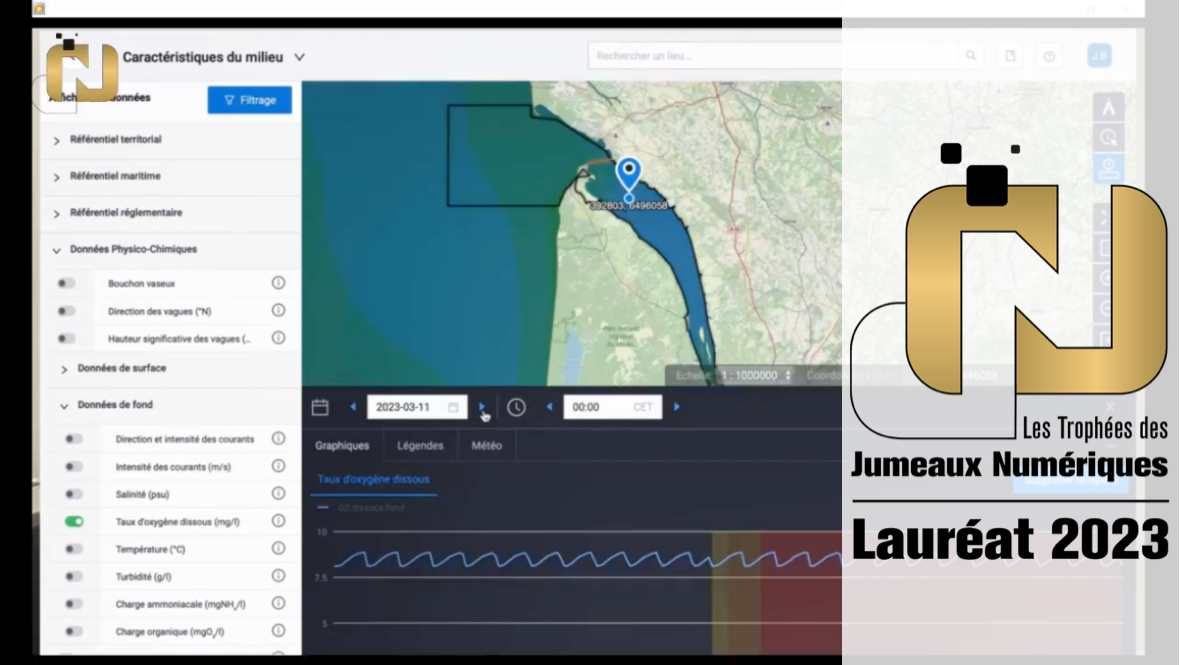Open Caractéristiques du milieu dropdown
This screenshot has width=1180, height=665.
(x=299, y=58)
